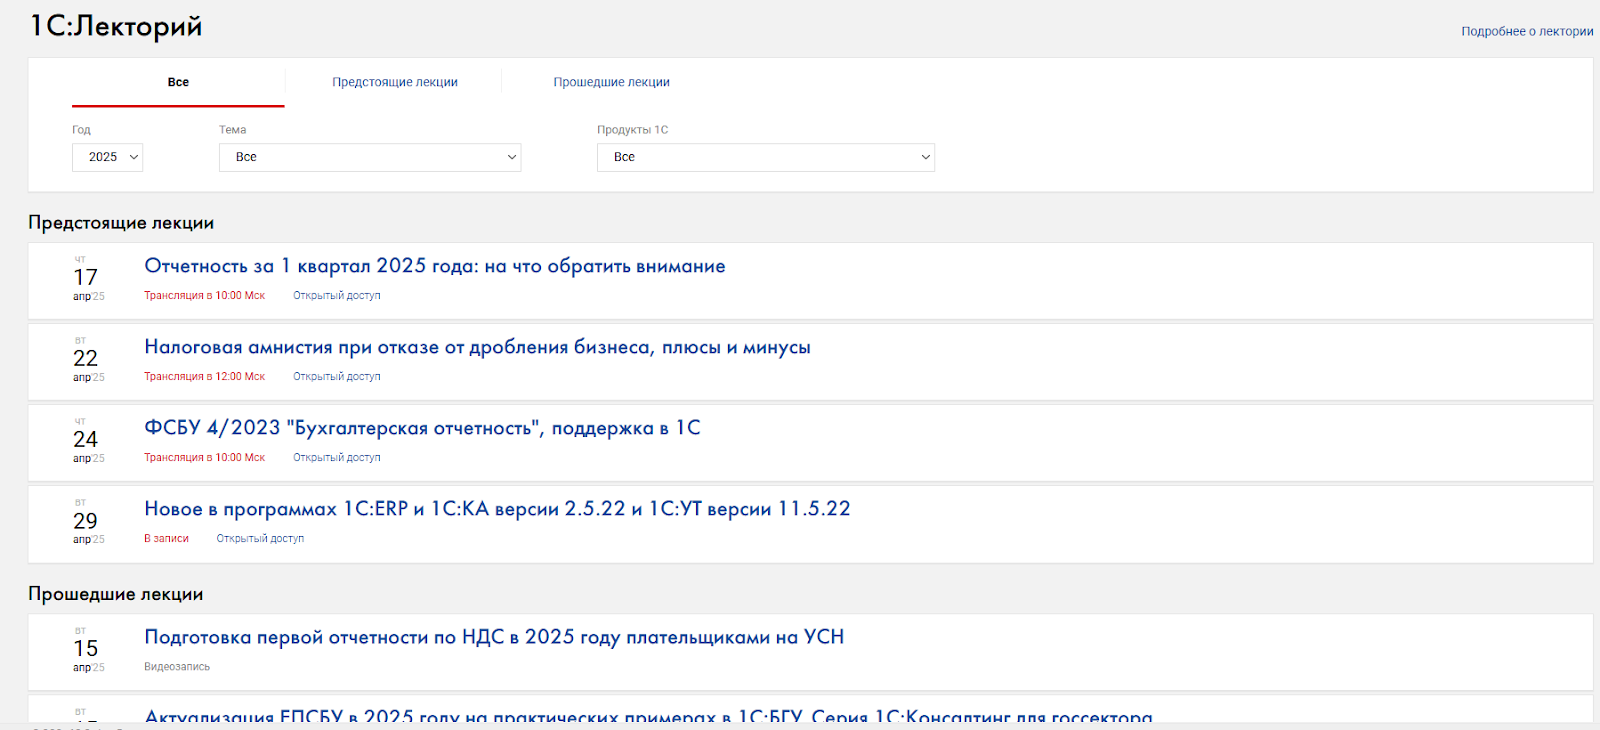Screen dimensions: 1600x730
Task: Click Открытый доступ under Новое в программах
Action: point(260,539)
